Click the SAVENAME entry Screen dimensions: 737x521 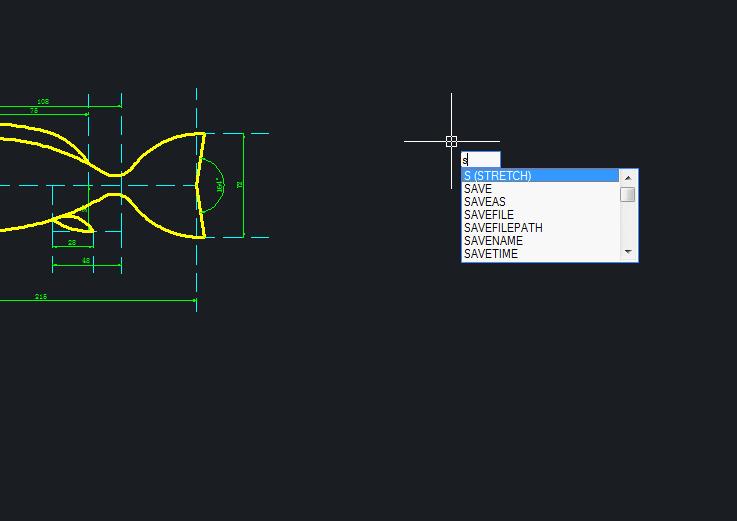tap(493, 241)
